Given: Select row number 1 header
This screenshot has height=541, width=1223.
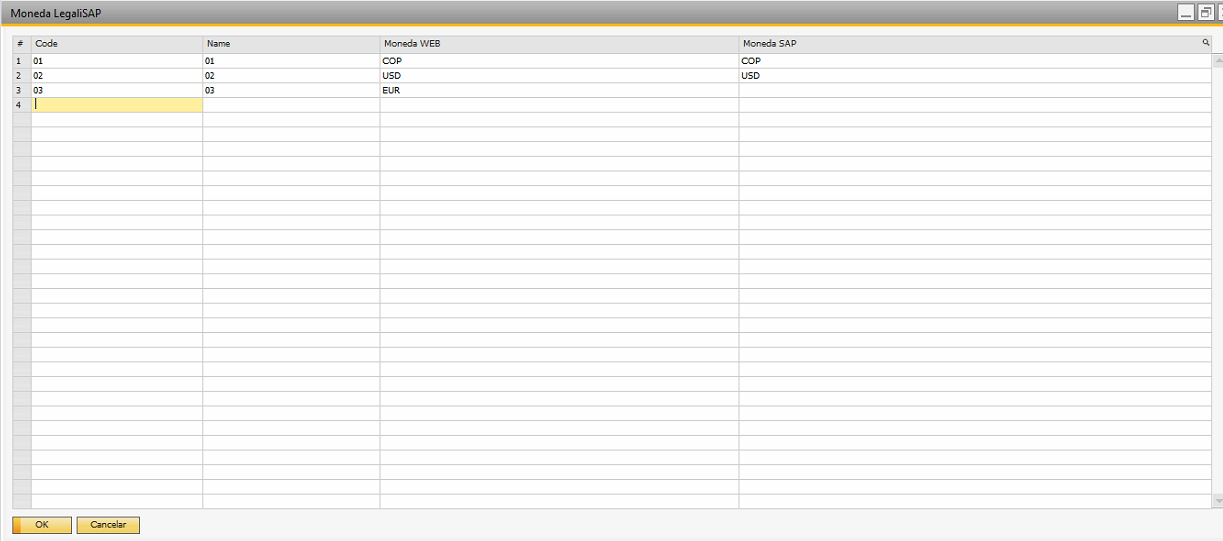Looking at the screenshot, I should pos(20,61).
